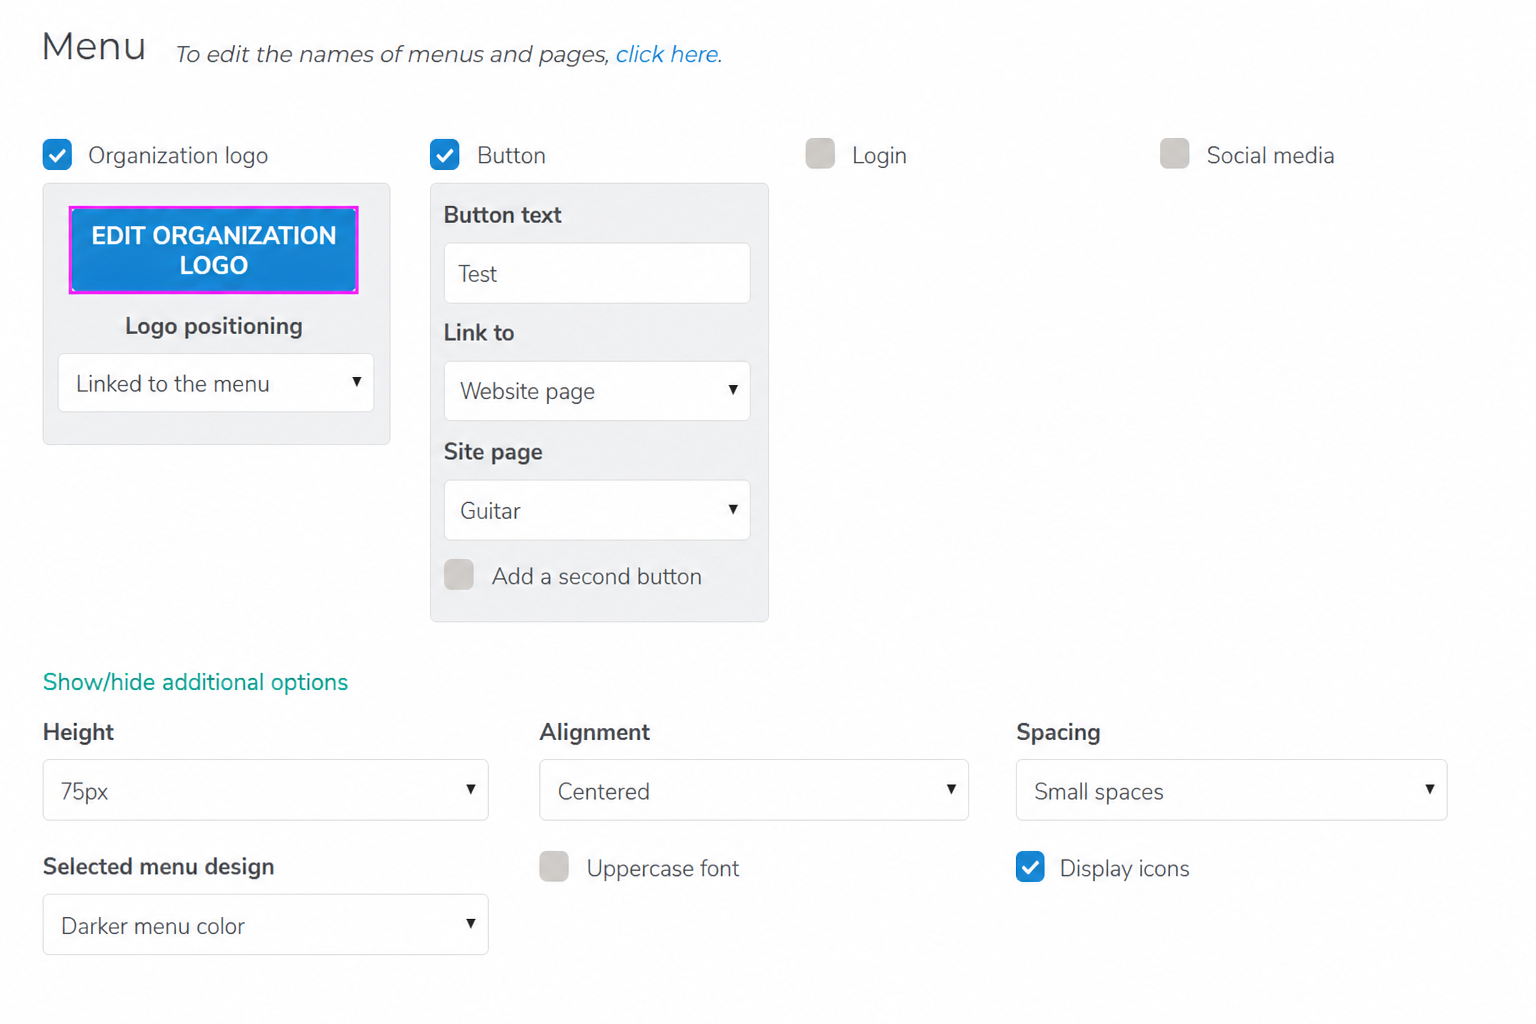
Task: Click the Link to label
Action: pos(479,333)
